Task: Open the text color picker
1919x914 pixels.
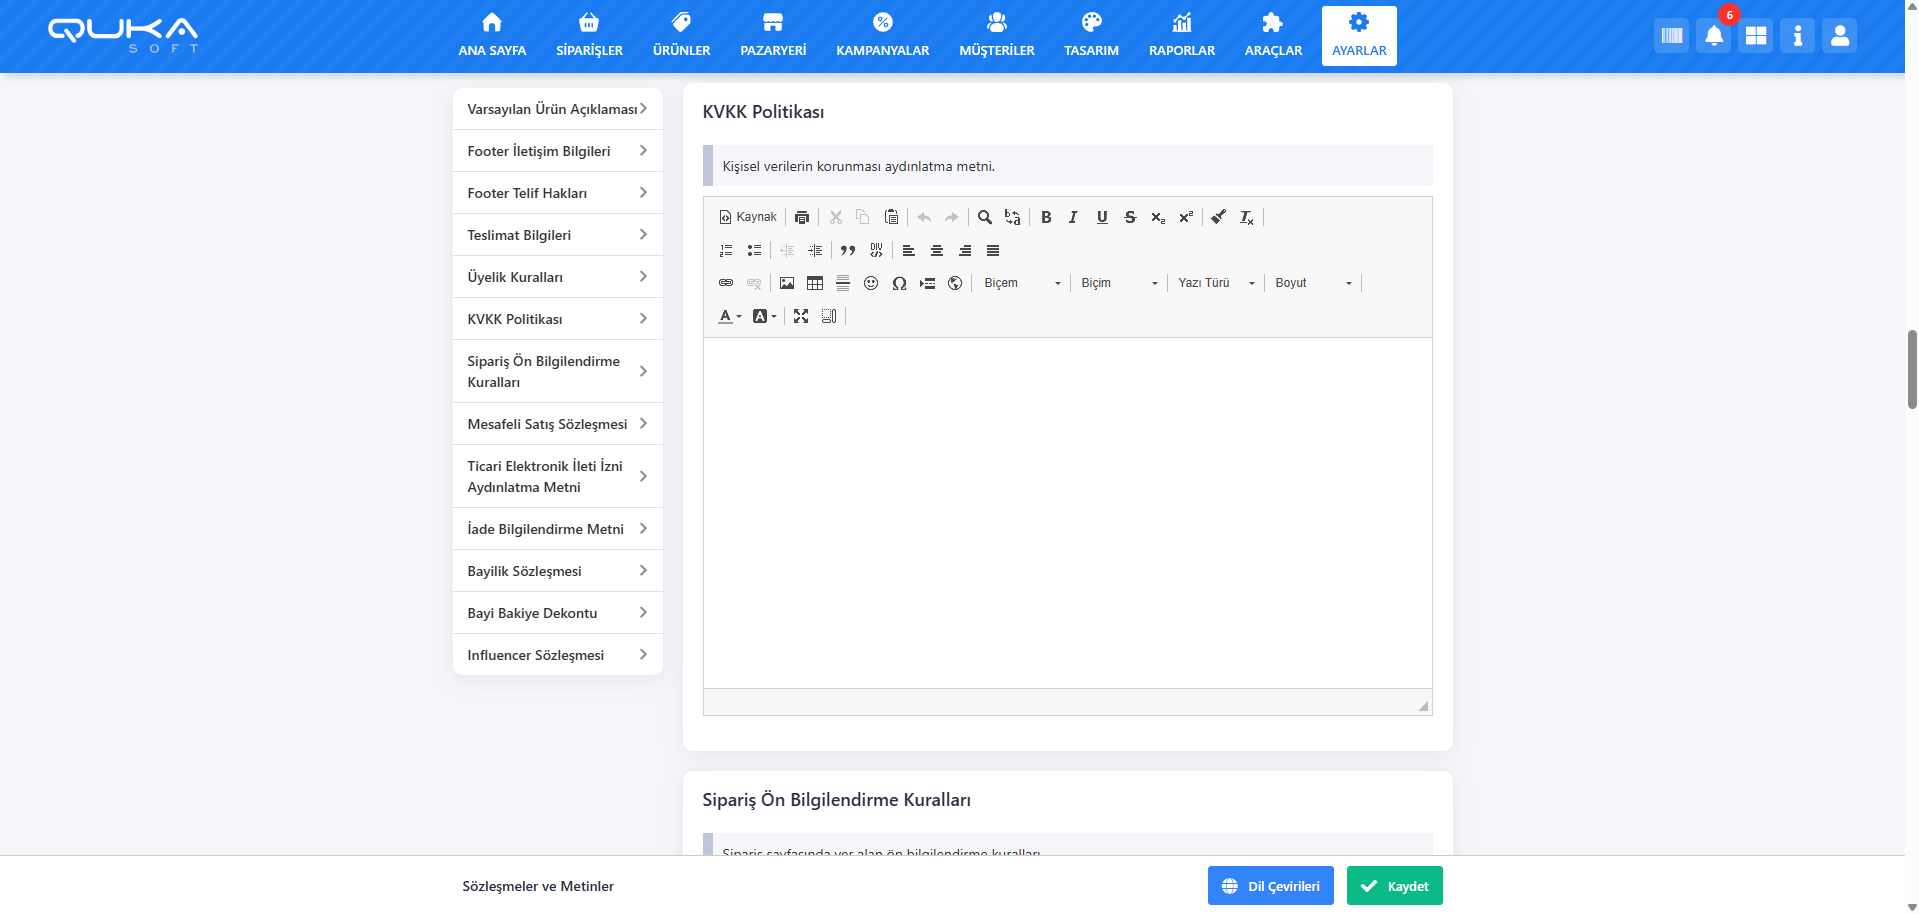Action: [x=729, y=316]
